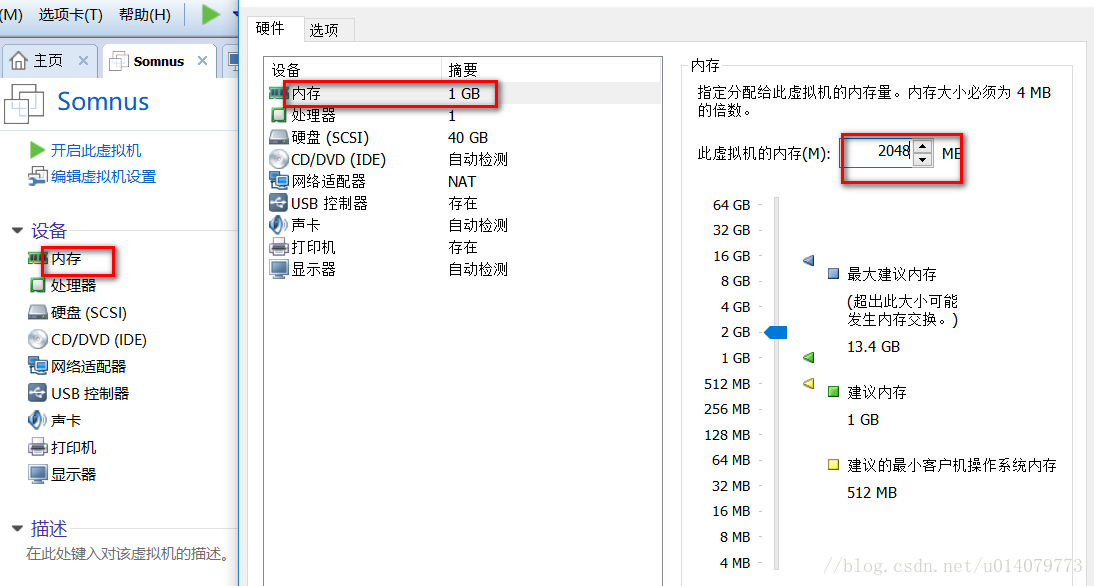Click the CD/DVD disc icon in hardware list
This screenshot has width=1094, height=586.
[279, 159]
